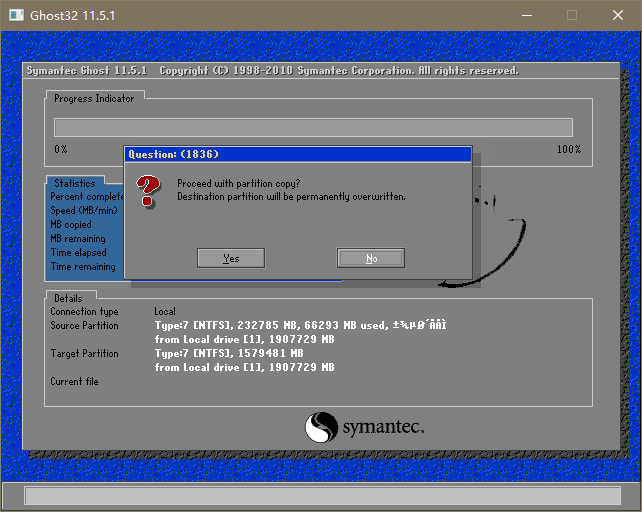Click Yes to proceed with partition copy
This screenshot has height=512, width=642.
(x=231, y=258)
